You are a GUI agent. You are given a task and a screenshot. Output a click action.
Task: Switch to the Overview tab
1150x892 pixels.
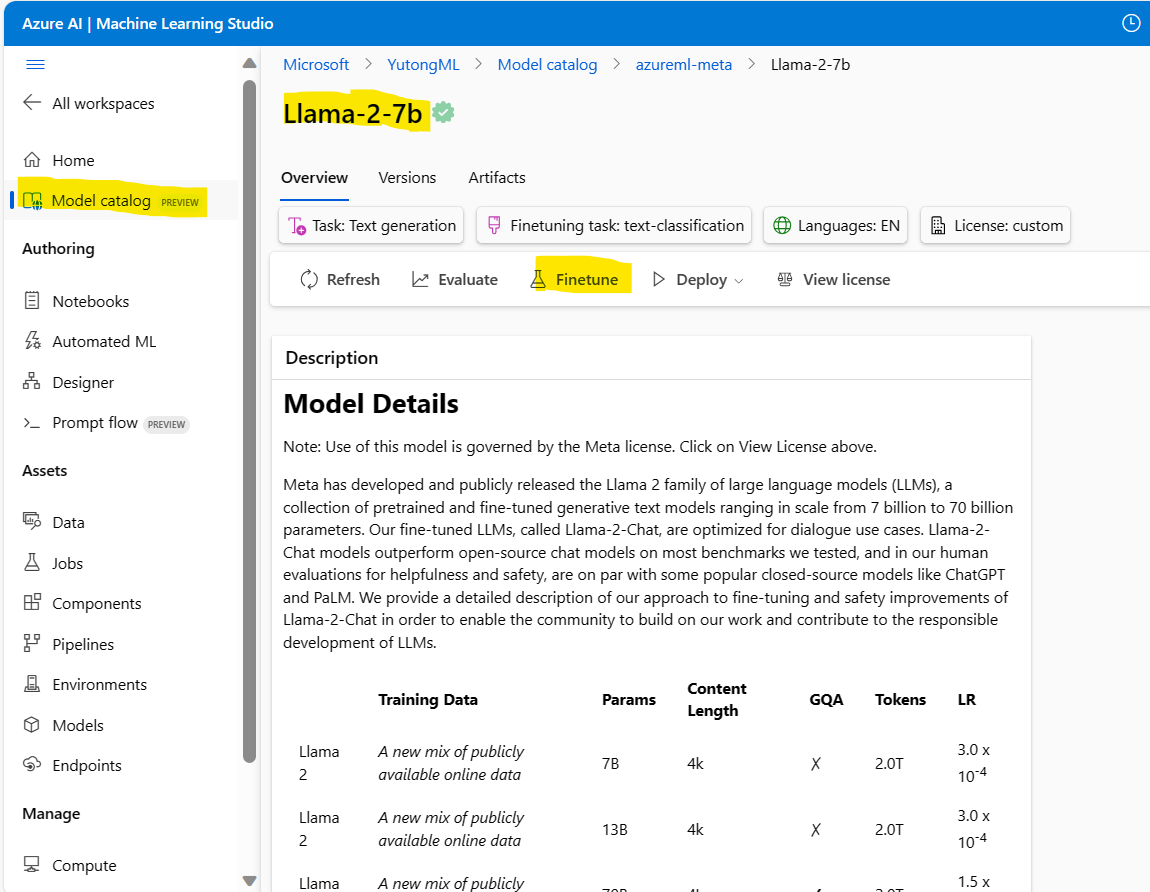[315, 178]
